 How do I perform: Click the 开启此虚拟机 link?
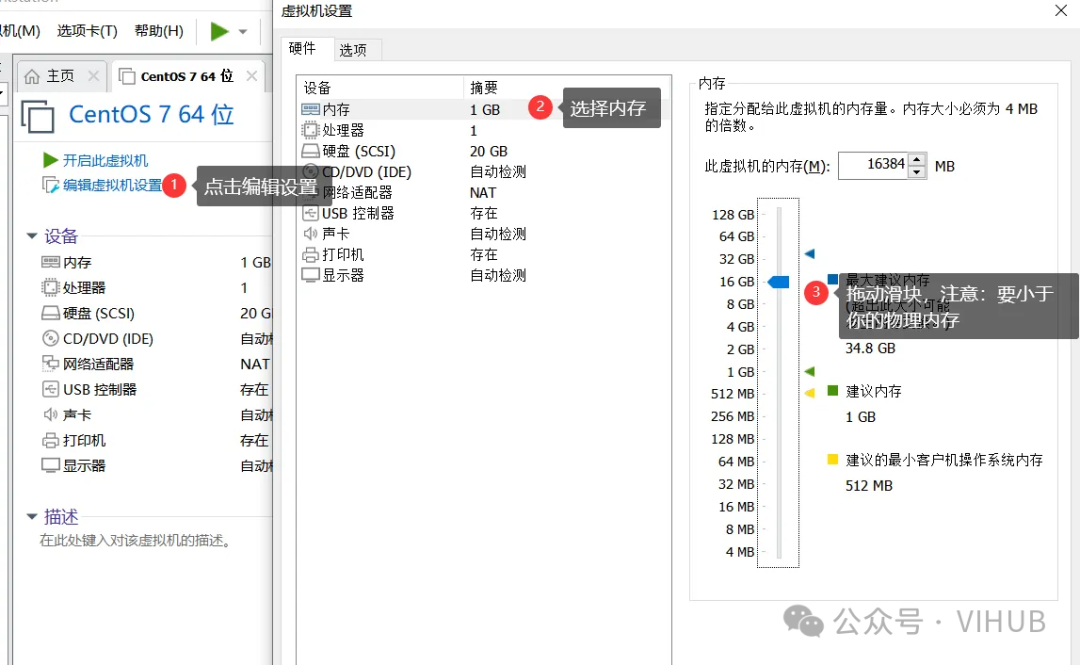coord(105,161)
